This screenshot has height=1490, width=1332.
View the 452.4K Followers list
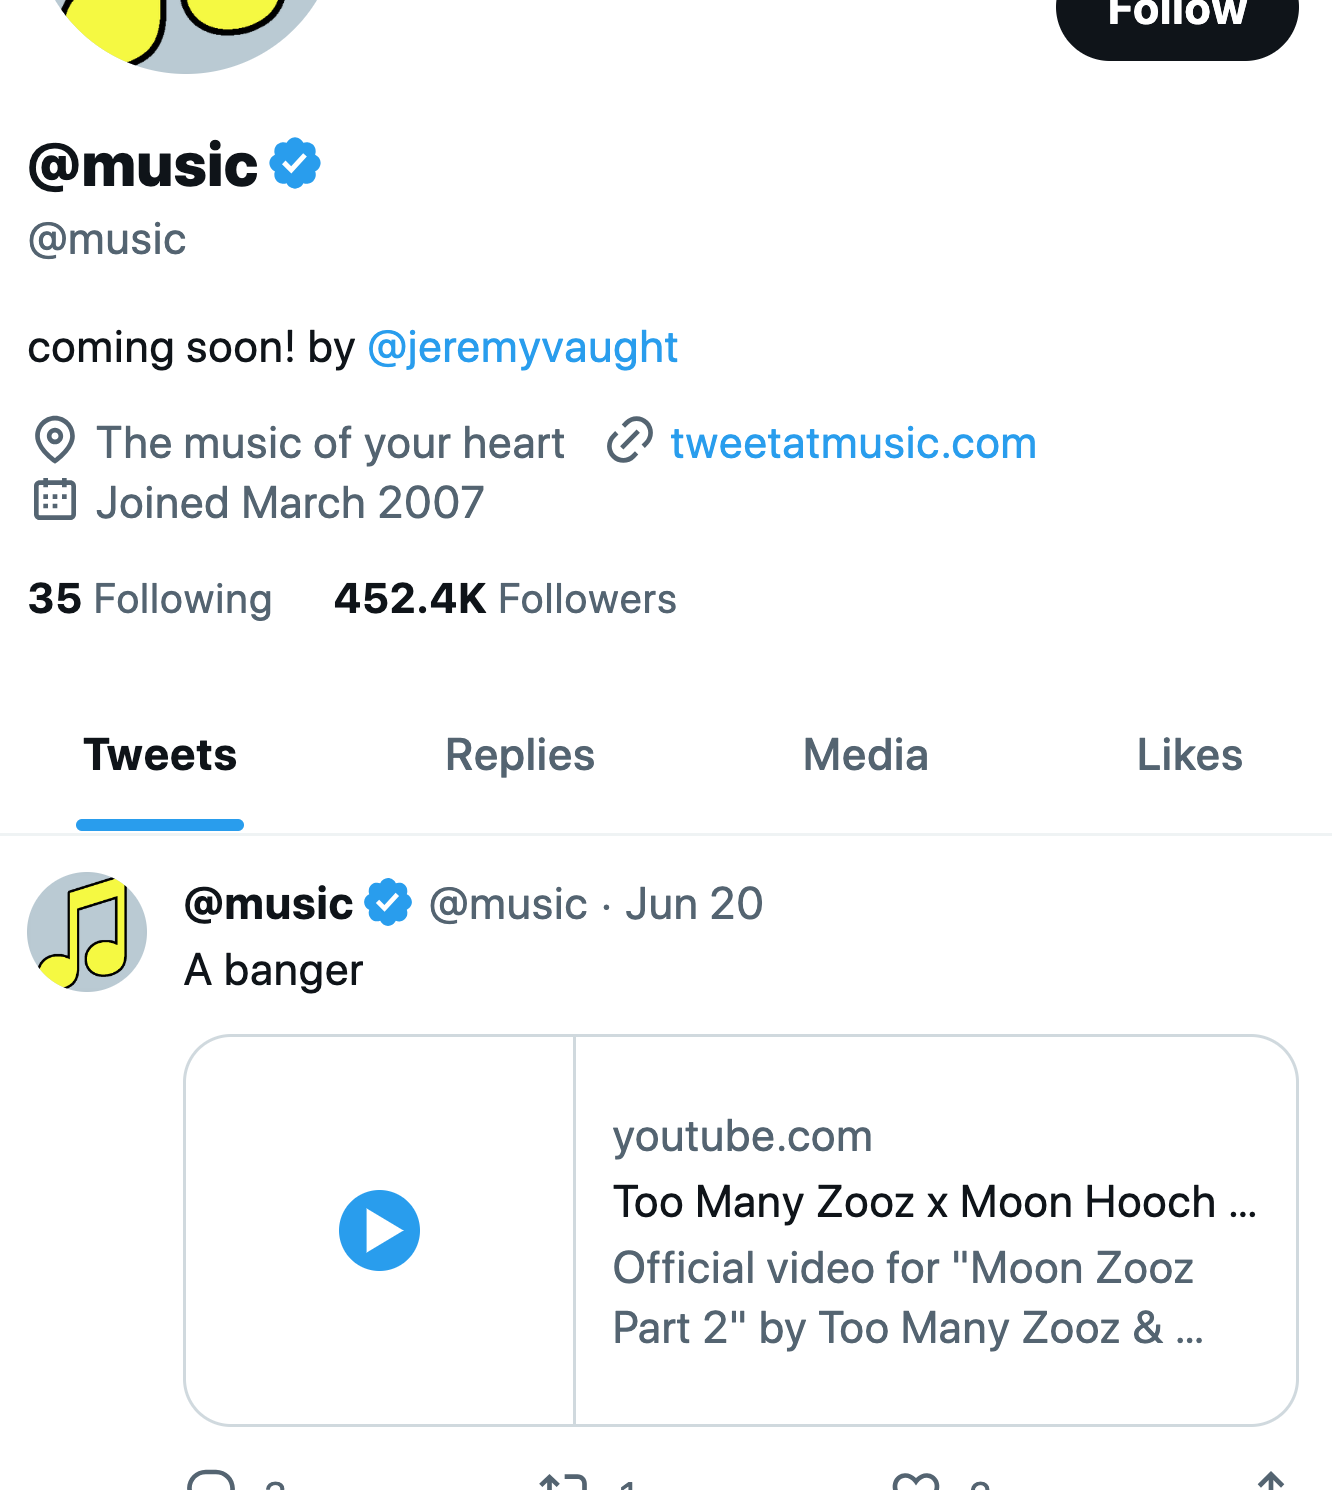505,599
